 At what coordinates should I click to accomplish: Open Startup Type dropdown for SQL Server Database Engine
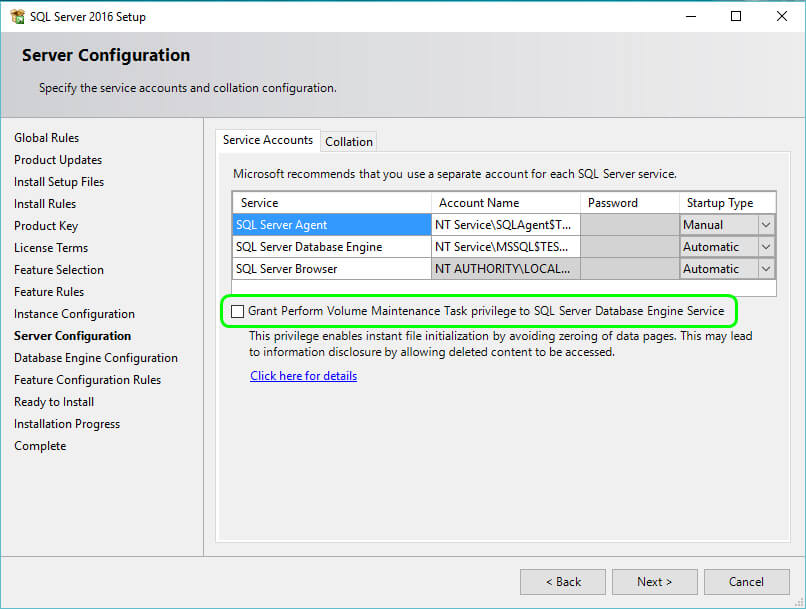[x=766, y=247]
